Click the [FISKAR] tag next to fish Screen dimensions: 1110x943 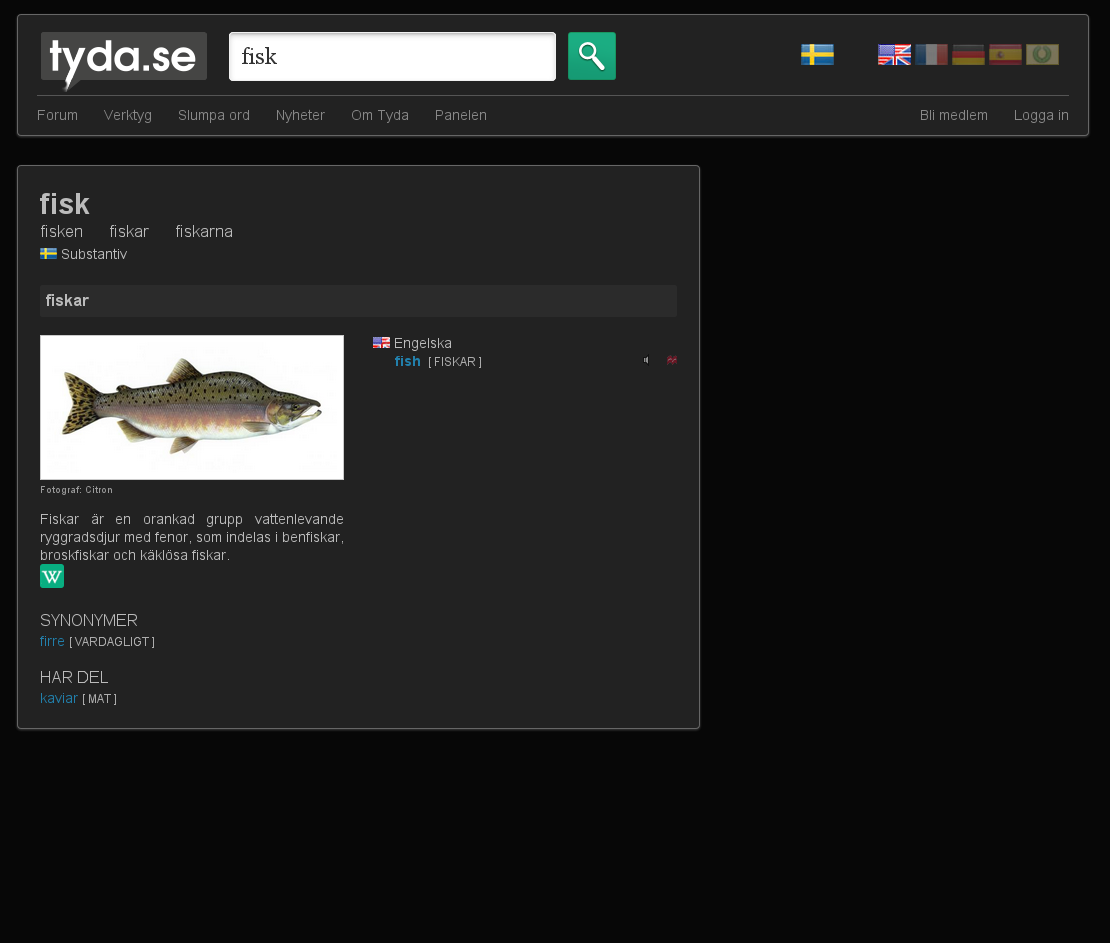(455, 362)
